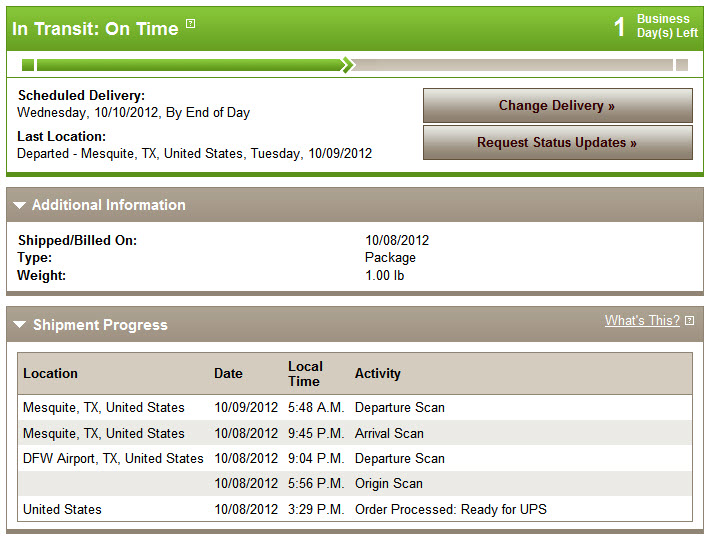Click the Date column header
This screenshot has width=714, height=542.
coord(228,373)
